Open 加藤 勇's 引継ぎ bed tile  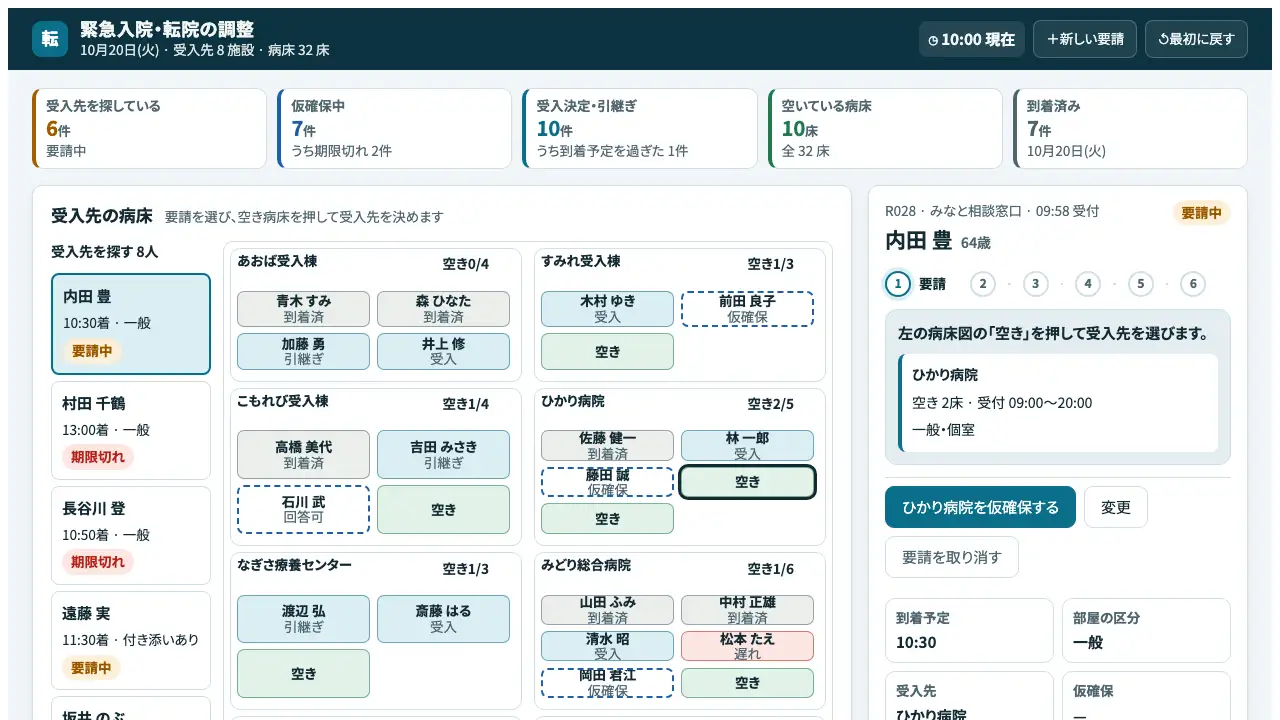pos(303,351)
